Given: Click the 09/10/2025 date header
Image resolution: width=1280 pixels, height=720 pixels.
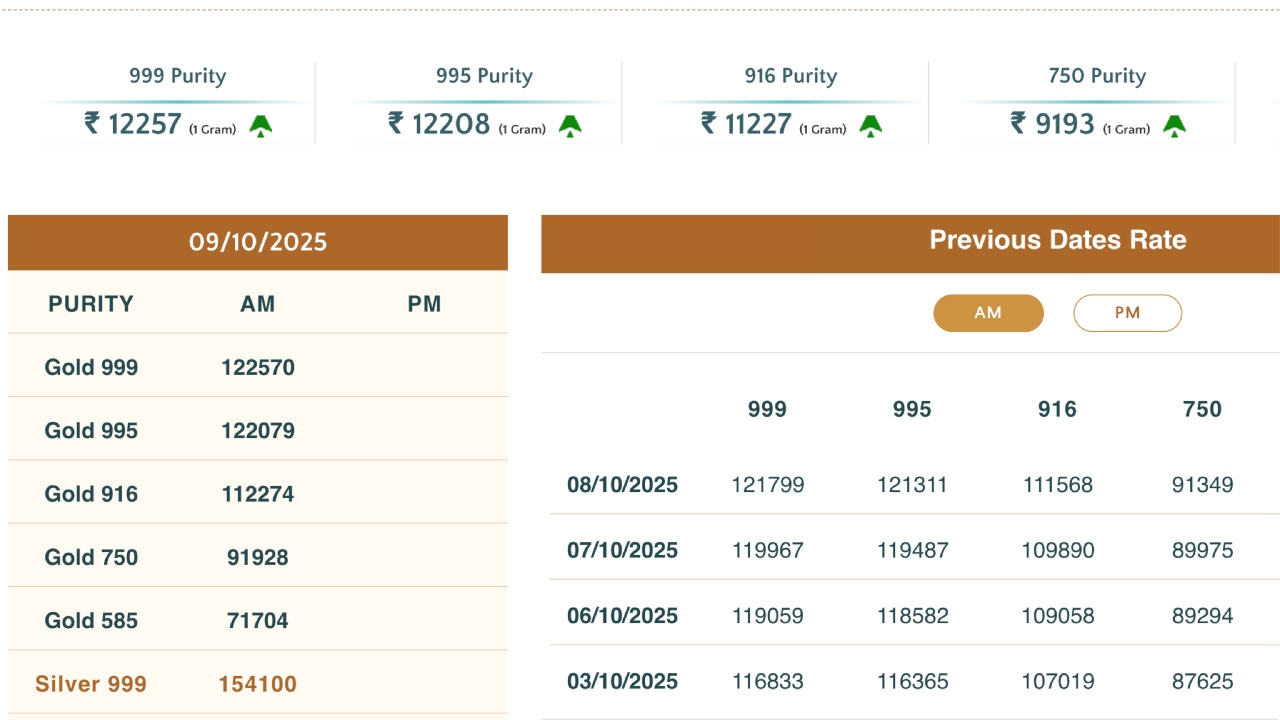Looking at the screenshot, I should (x=258, y=242).
